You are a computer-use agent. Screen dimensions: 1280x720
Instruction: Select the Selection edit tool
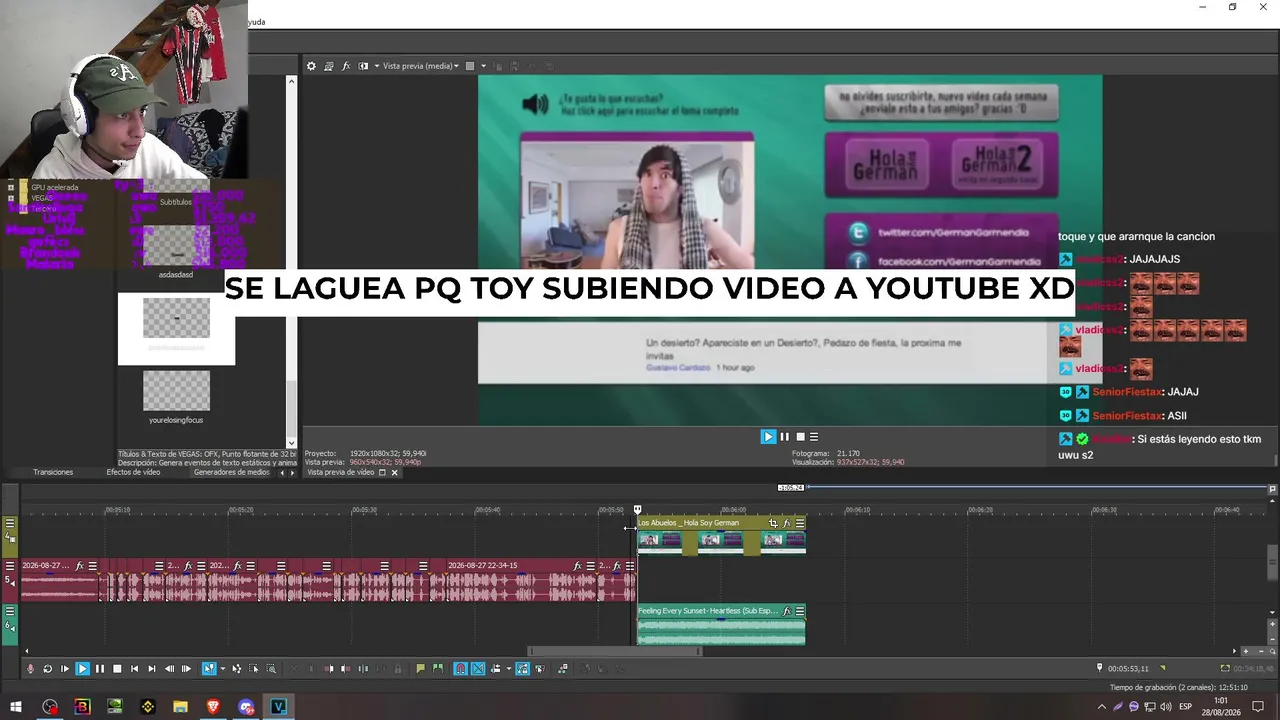(x=254, y=669)
